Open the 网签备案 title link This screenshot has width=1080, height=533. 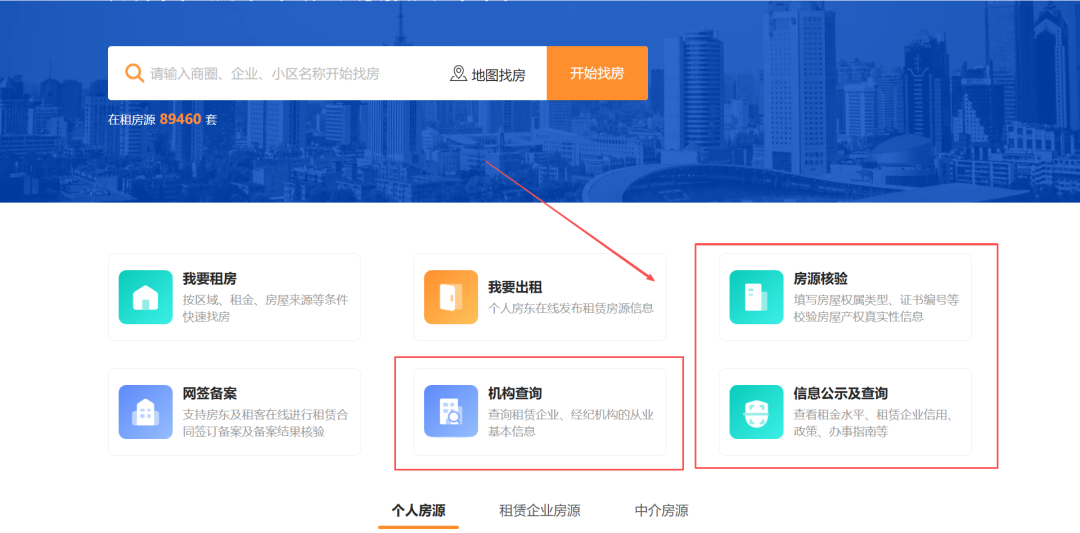[209, 394]
